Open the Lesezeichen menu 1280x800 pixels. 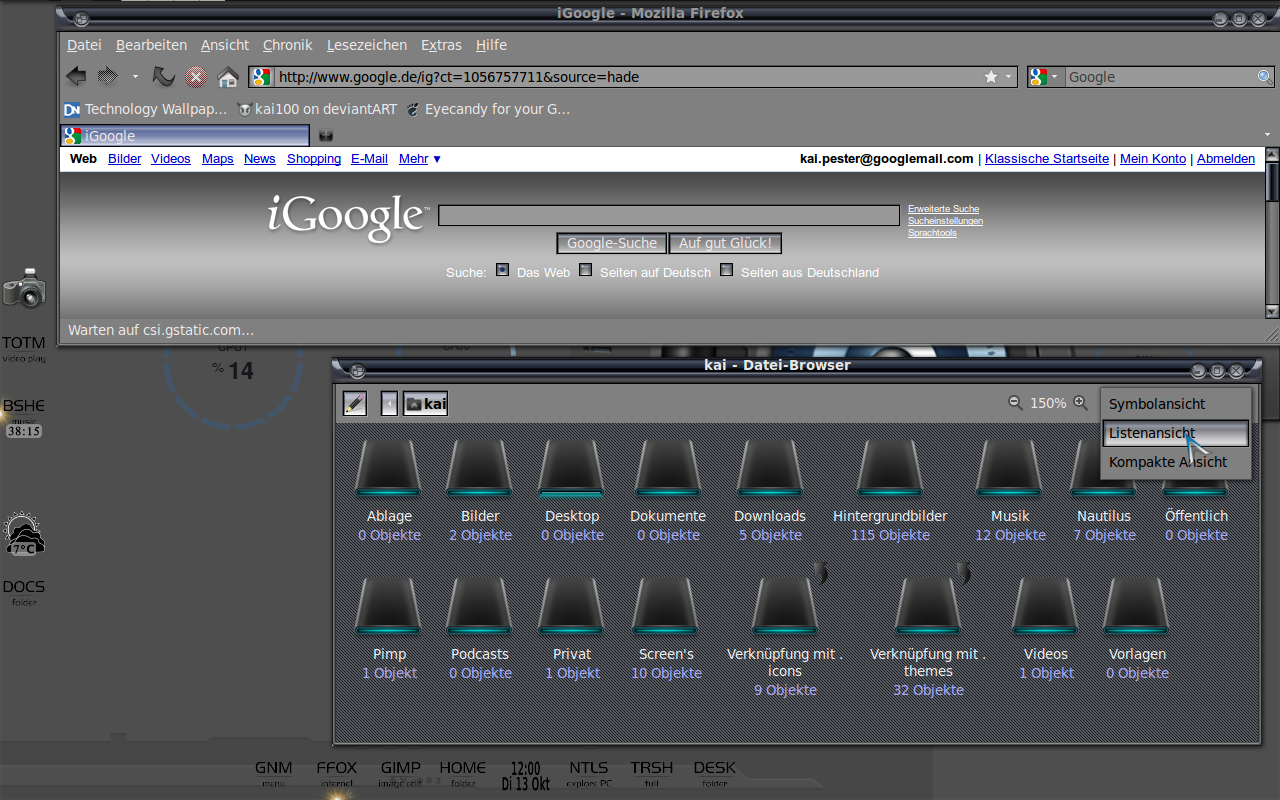(x=367, y=45)
